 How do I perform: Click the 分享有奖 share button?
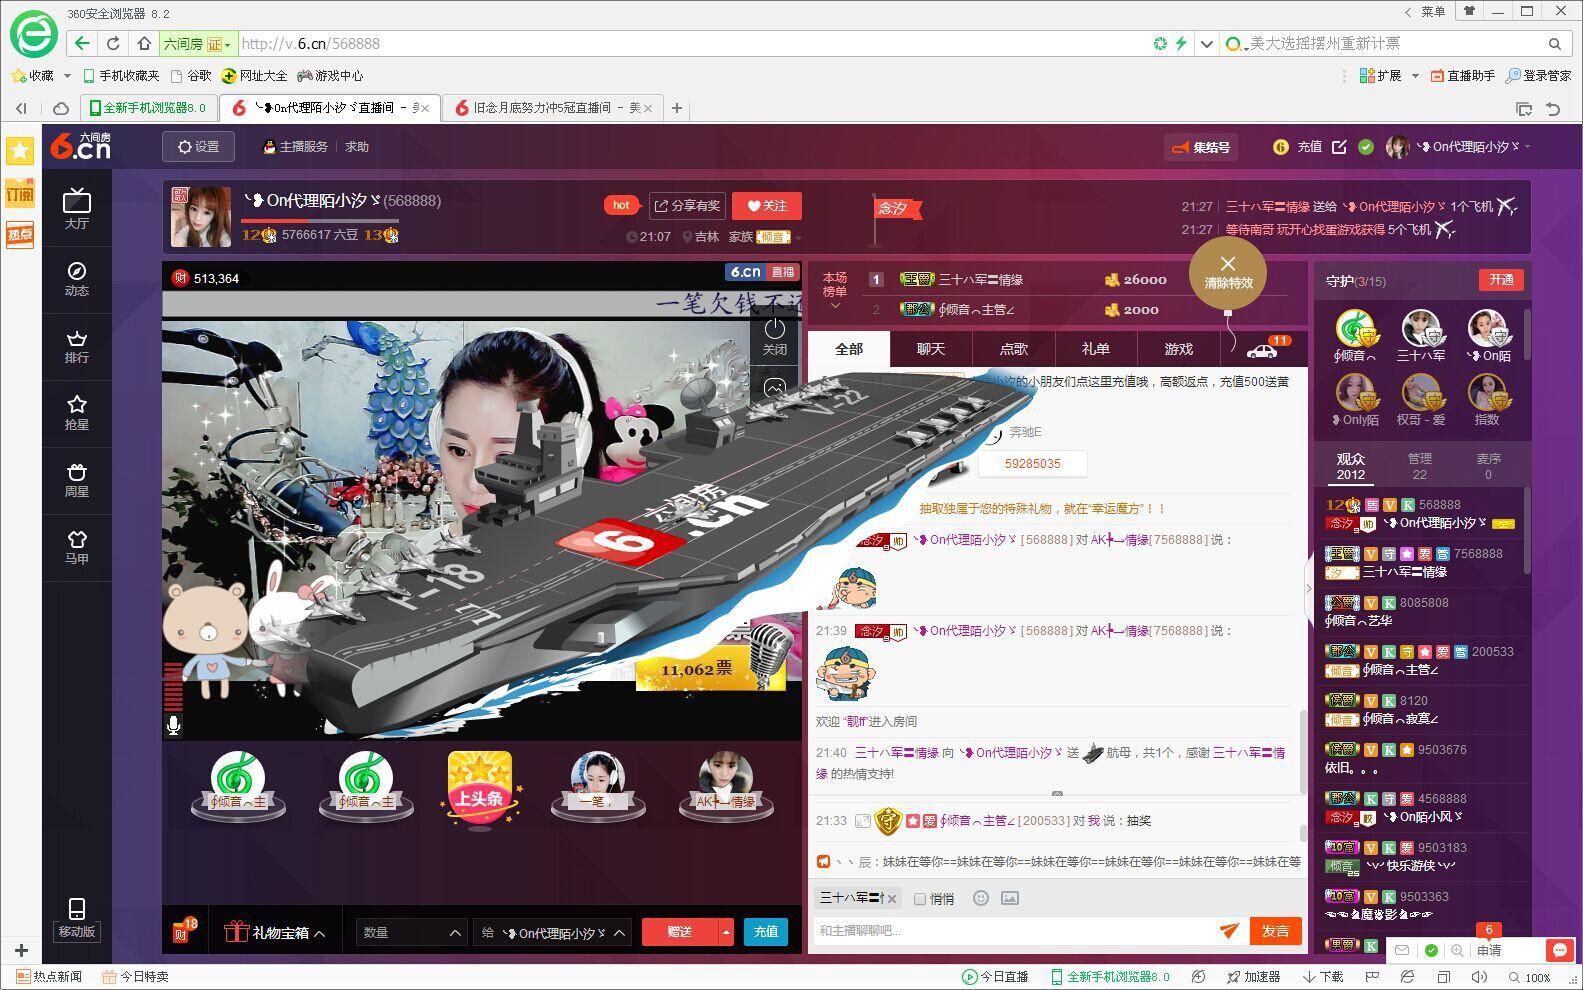[x=687, y=206]
